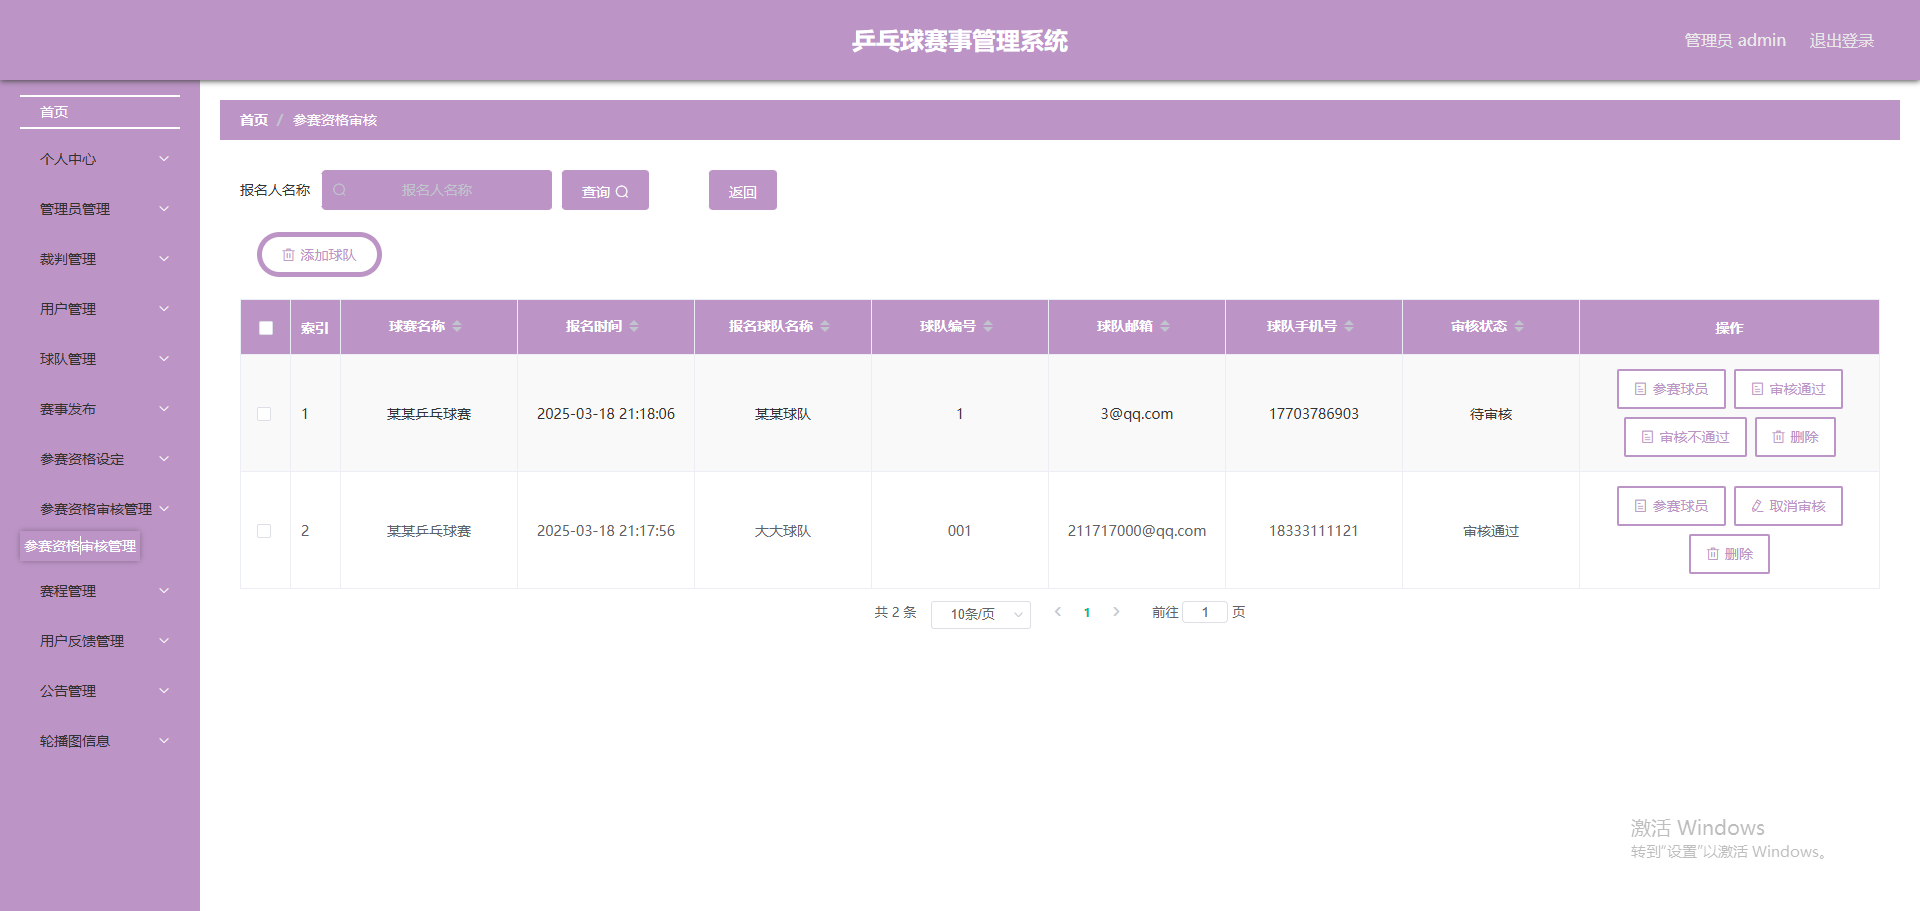Click the 查询 search button
This screenshot has width=1920, height=911.
pos(605,190)
